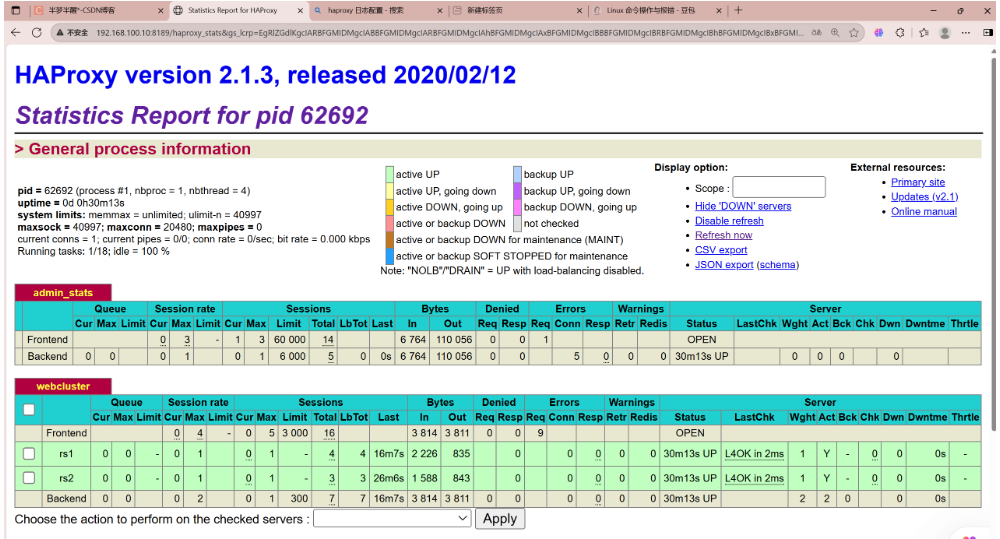Open the tab actions menu icon
The width and height of the screenshot is (1000, 539).
(16, 11)
